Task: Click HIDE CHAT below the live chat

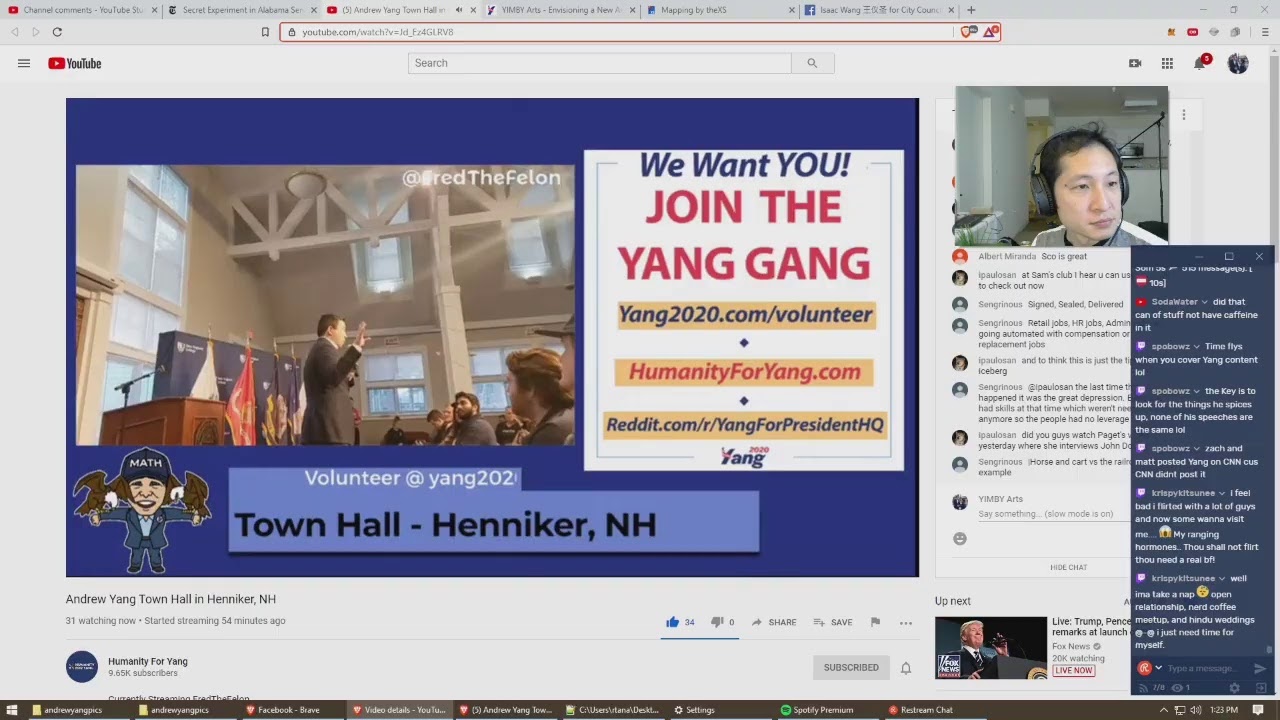Action: click(1068, 567)
